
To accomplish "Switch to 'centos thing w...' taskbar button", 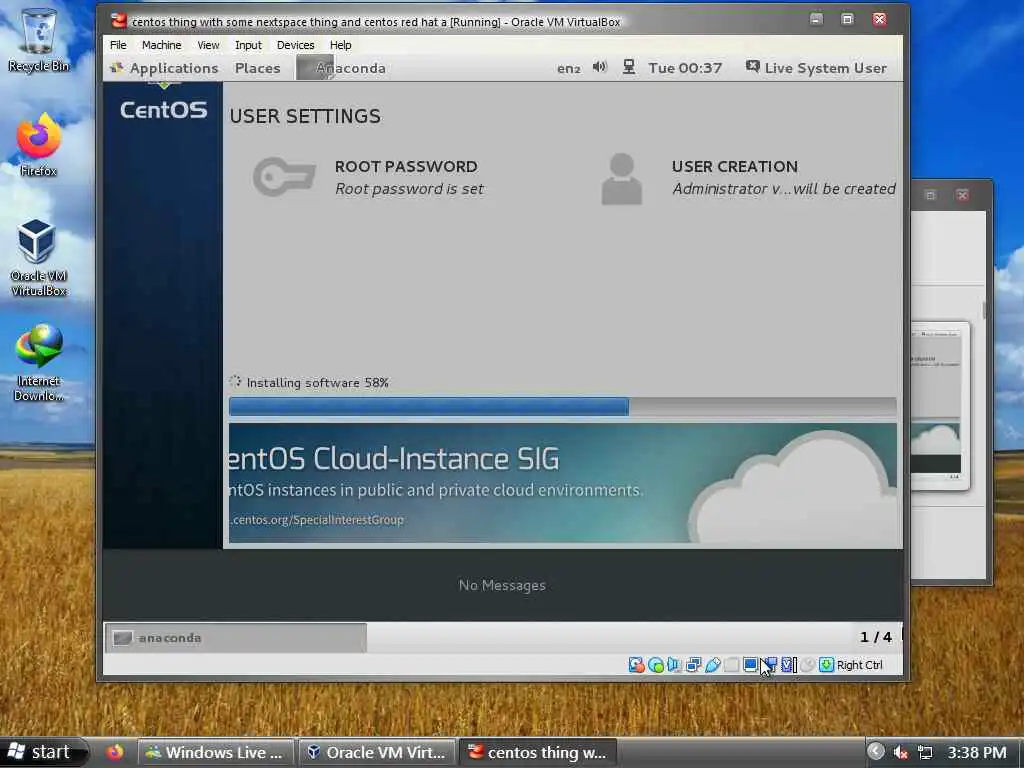I will coord(538,752).
